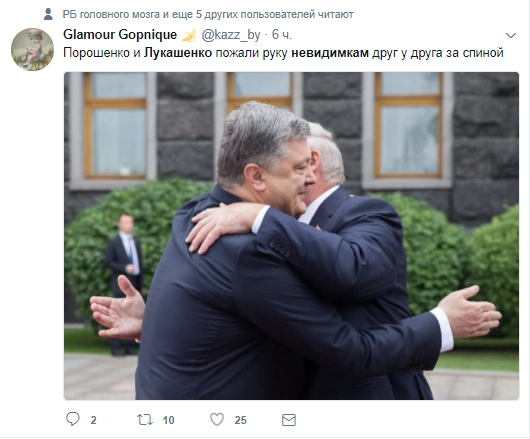Click the reply count number 2
This screenshot has width=530, height=439.
[94, 420]
